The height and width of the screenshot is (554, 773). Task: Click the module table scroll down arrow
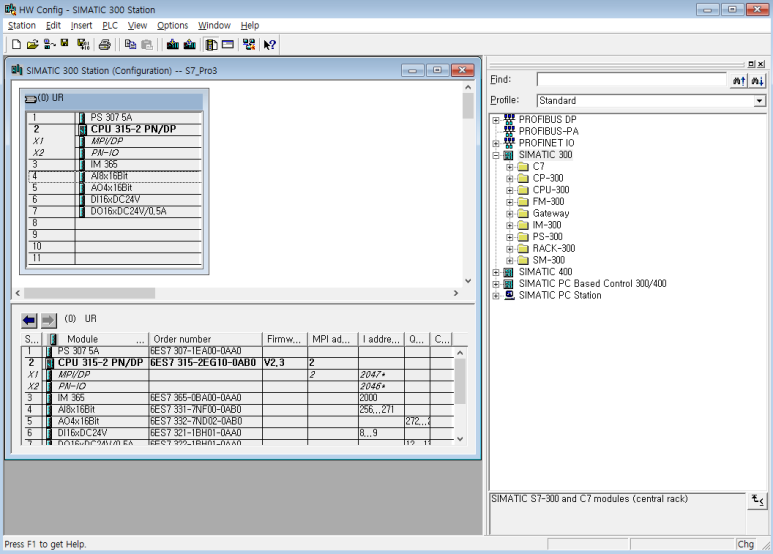(x=459, y=439)
